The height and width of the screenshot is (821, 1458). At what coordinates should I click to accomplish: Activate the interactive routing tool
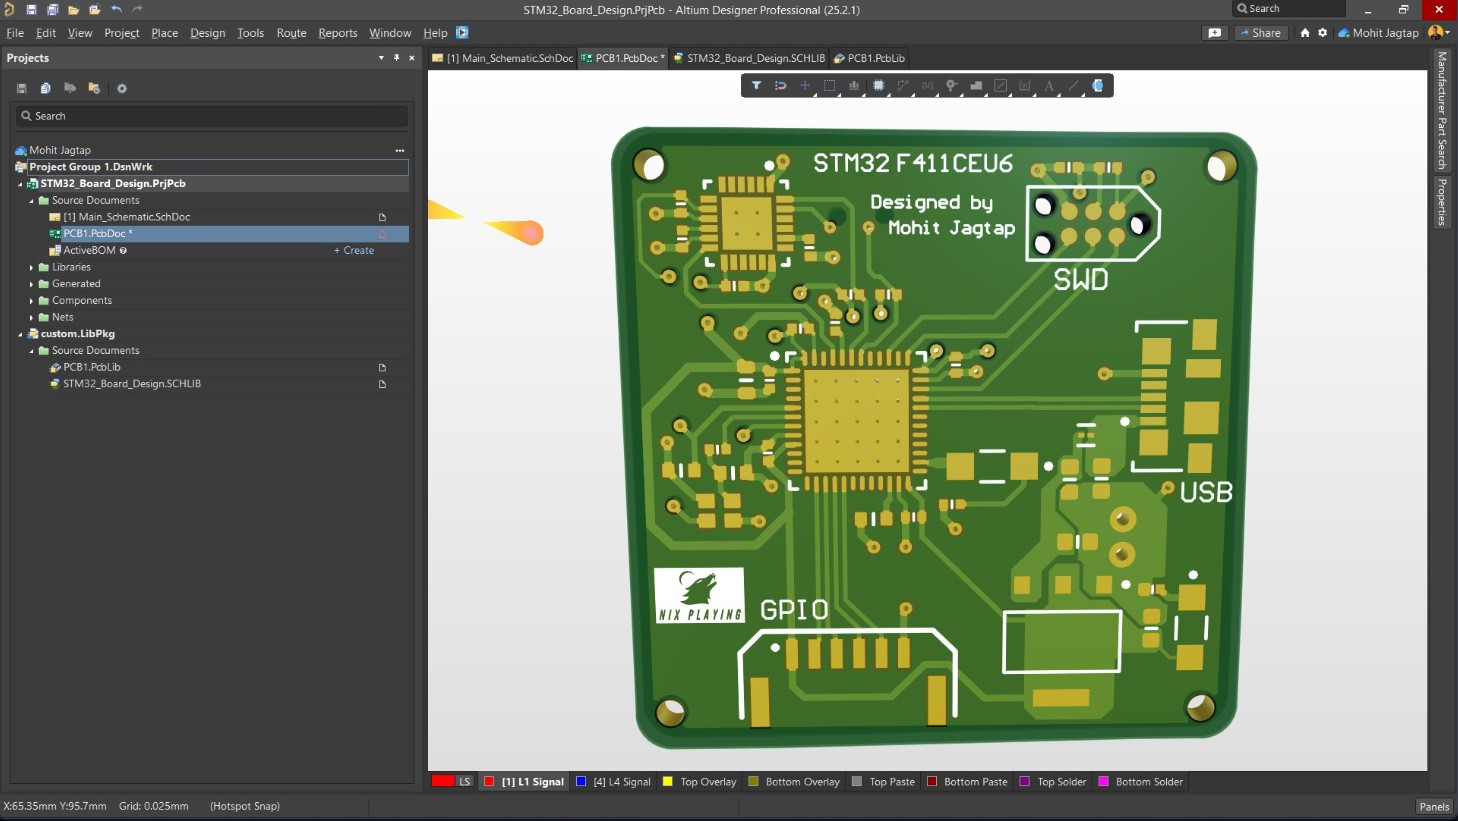903,86
